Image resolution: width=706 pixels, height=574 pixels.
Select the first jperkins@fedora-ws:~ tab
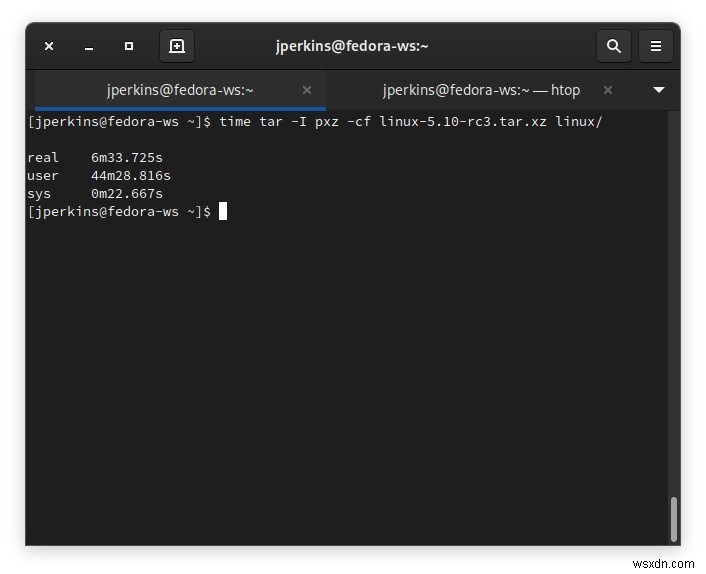180,90
